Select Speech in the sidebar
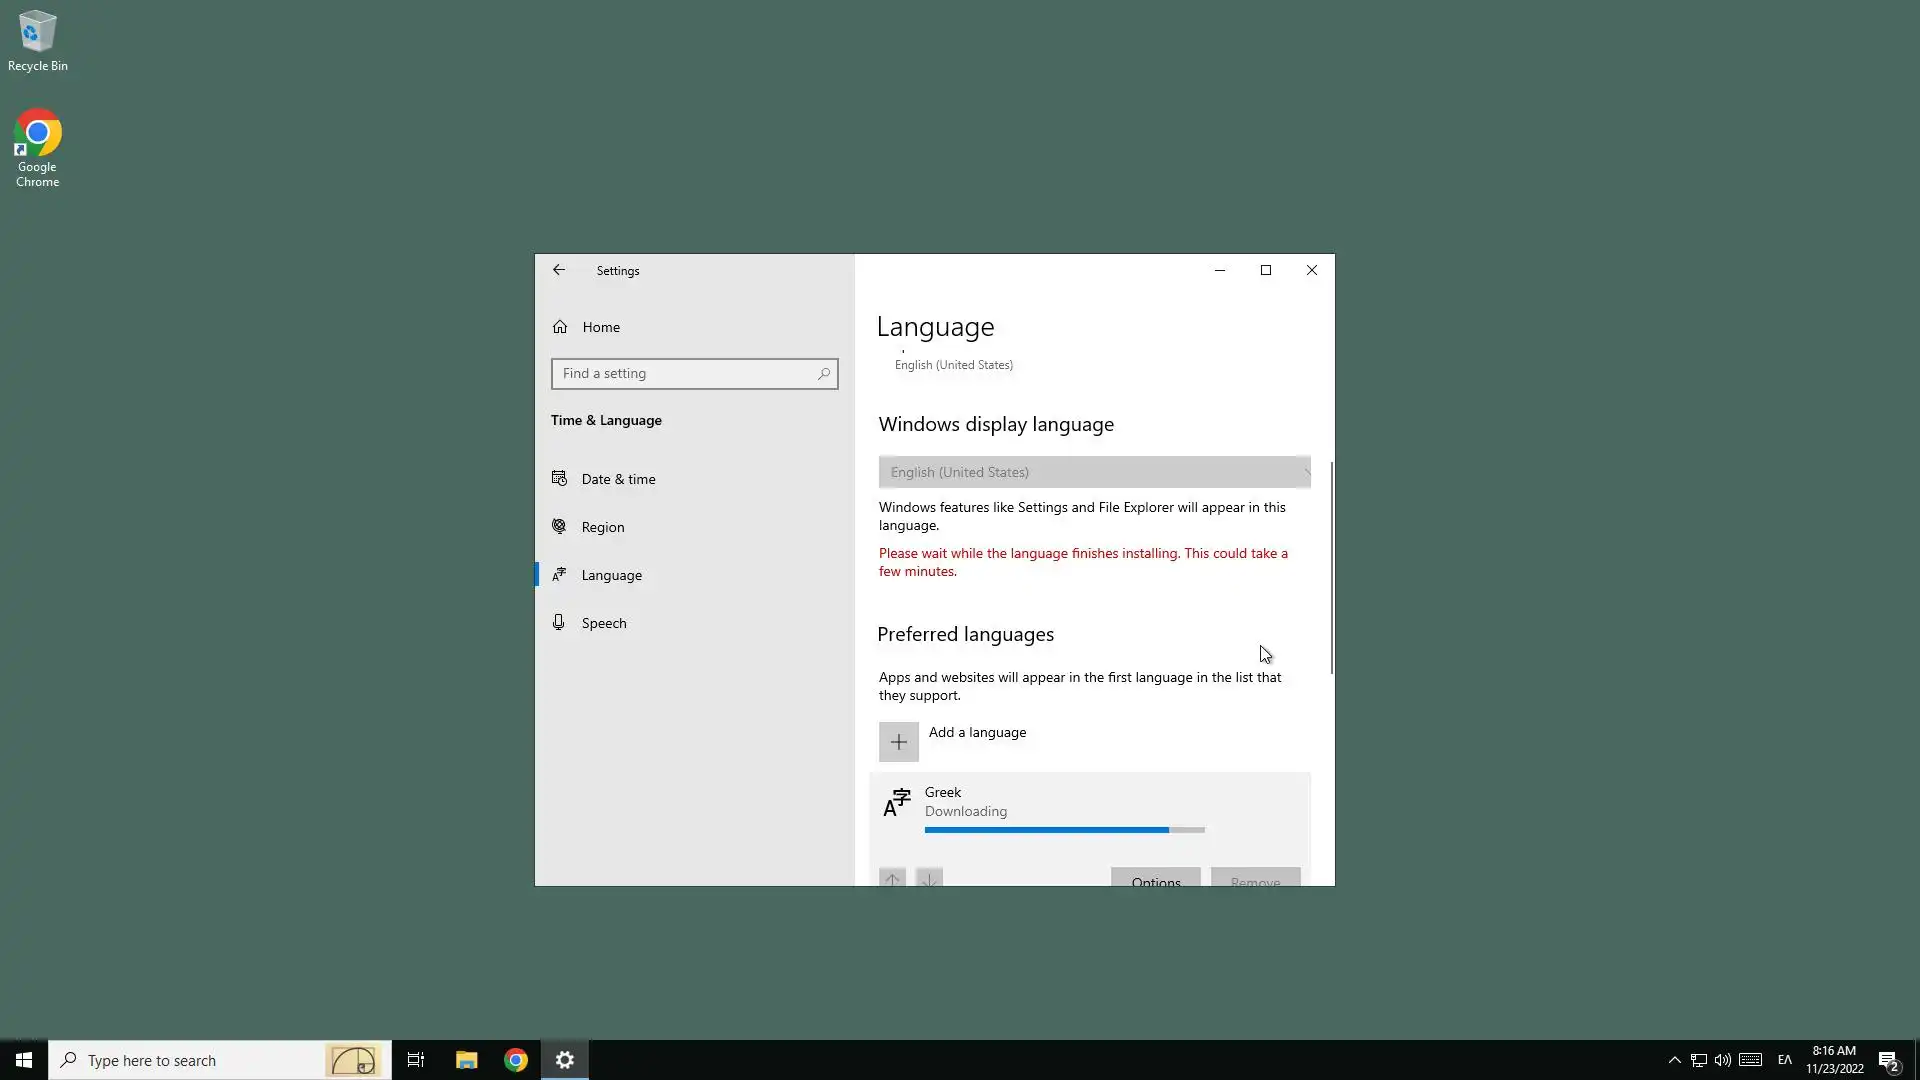 pos(603,623)
